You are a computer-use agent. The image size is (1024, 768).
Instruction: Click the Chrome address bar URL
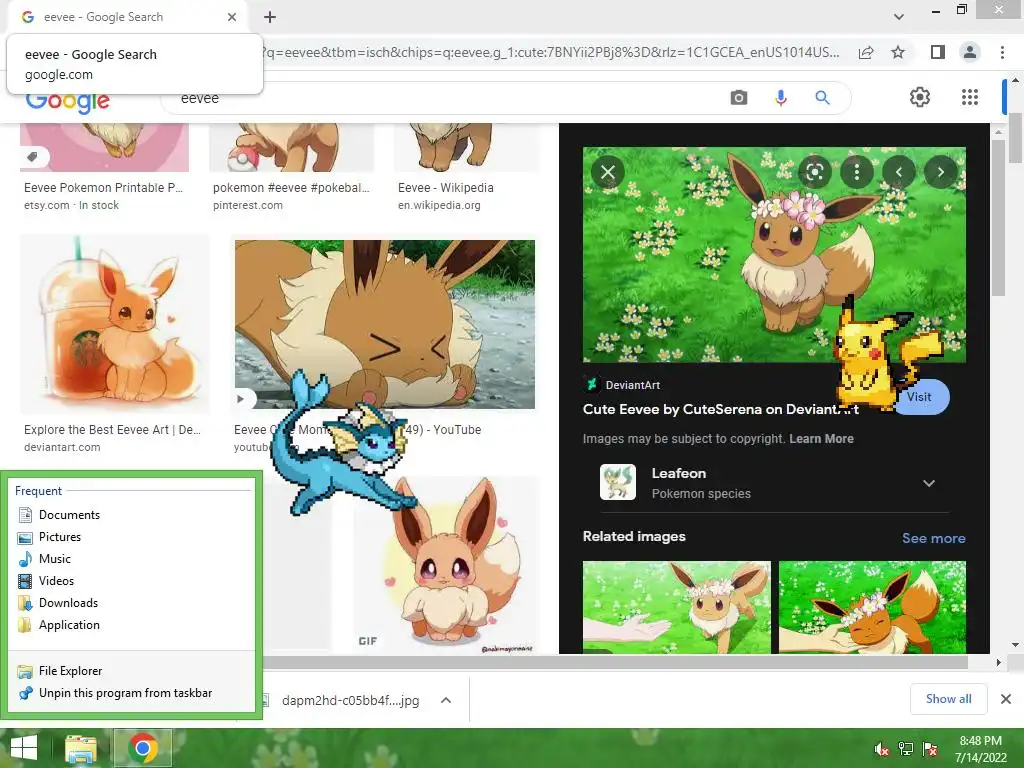(549, 52)
